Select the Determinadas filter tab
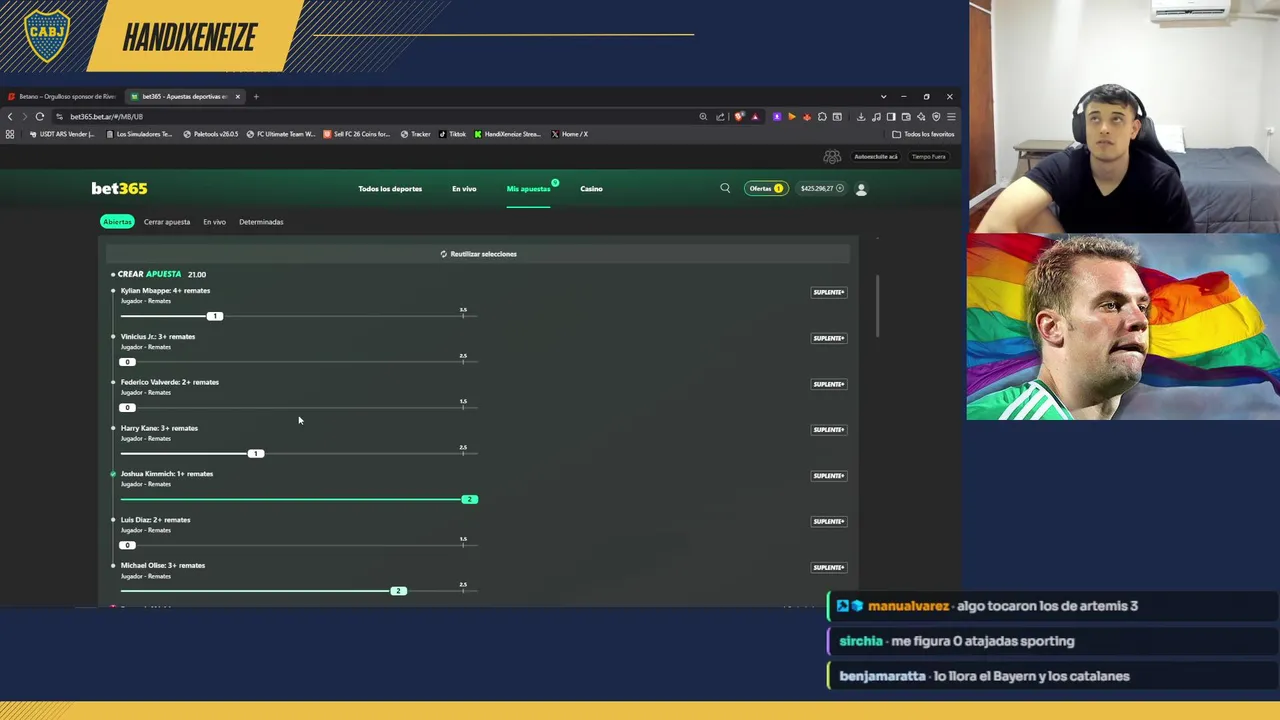Image resolution: width=1280 pixels, height=720 pixels. click(x=261, y=222)
